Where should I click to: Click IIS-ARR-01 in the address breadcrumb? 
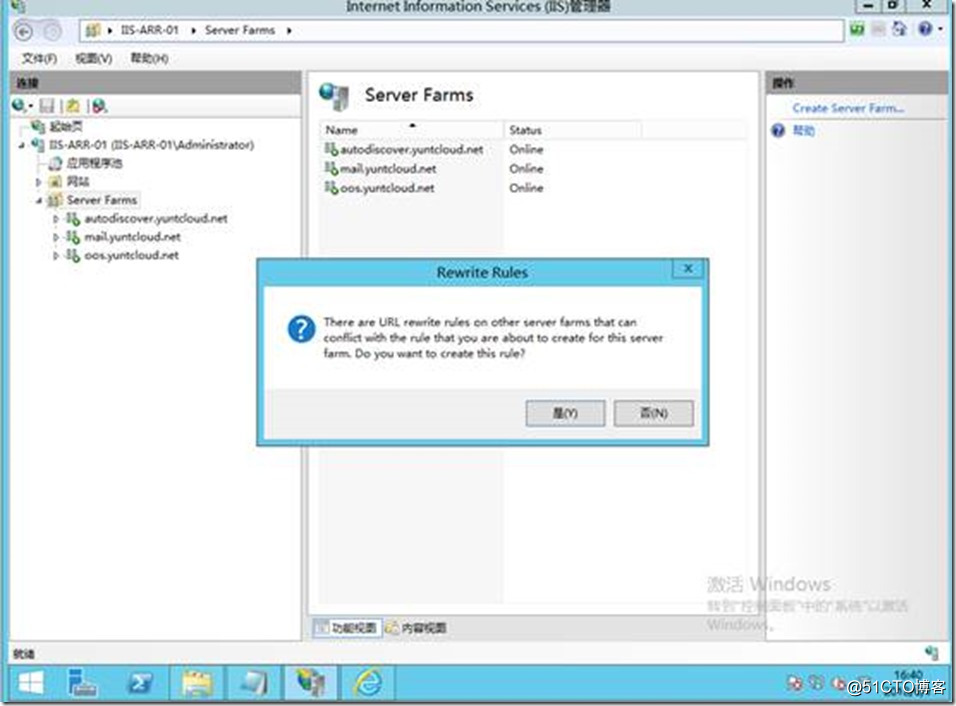click(149, 30)
